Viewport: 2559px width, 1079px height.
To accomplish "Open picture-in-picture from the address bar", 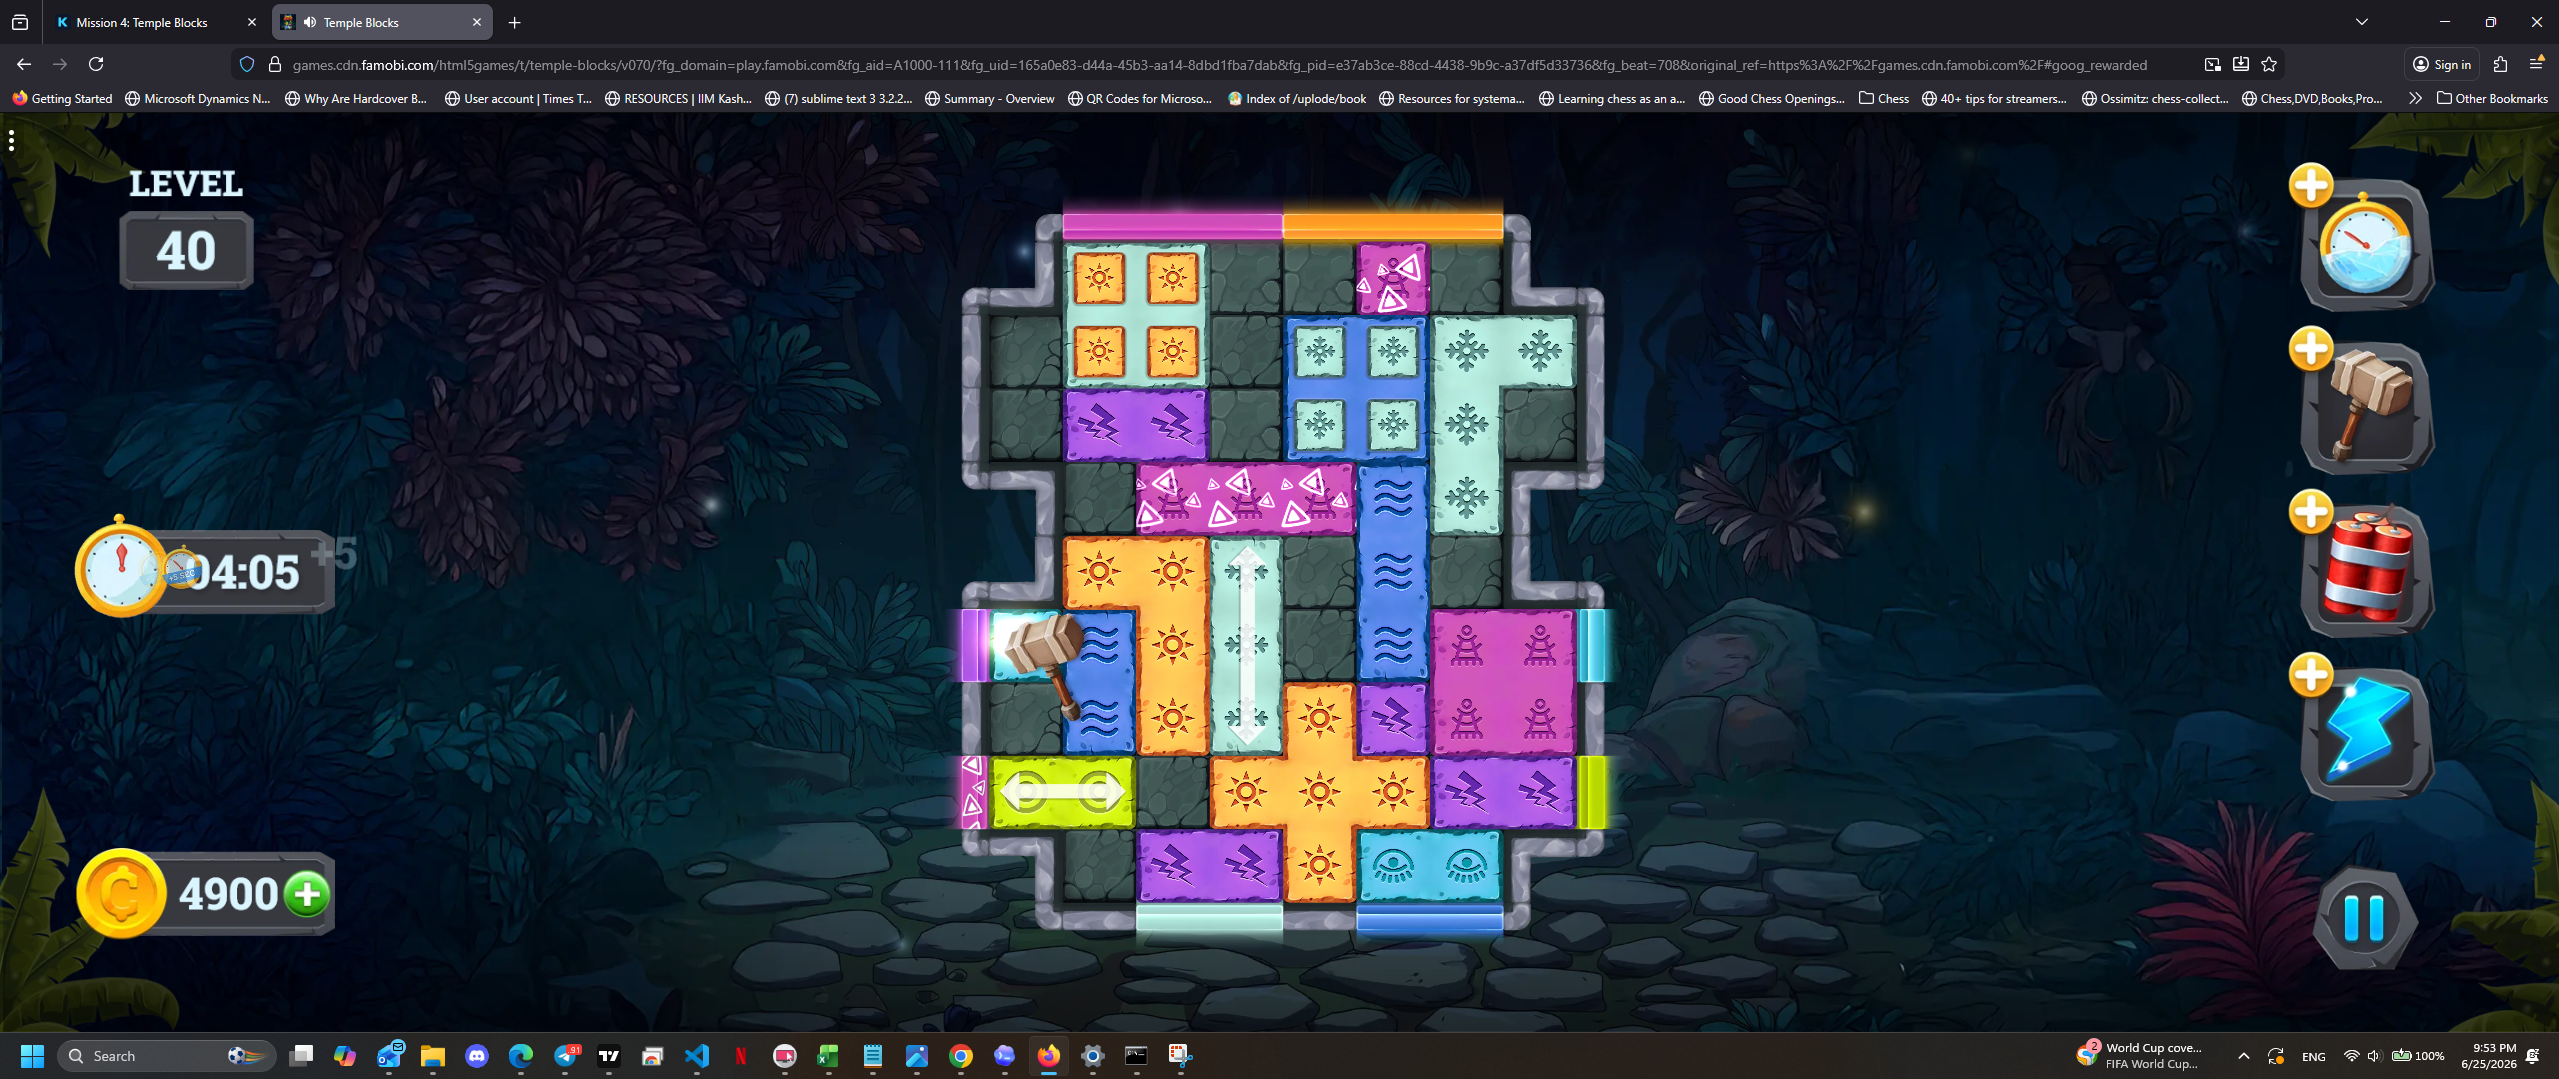I will tap(2212, 64).
